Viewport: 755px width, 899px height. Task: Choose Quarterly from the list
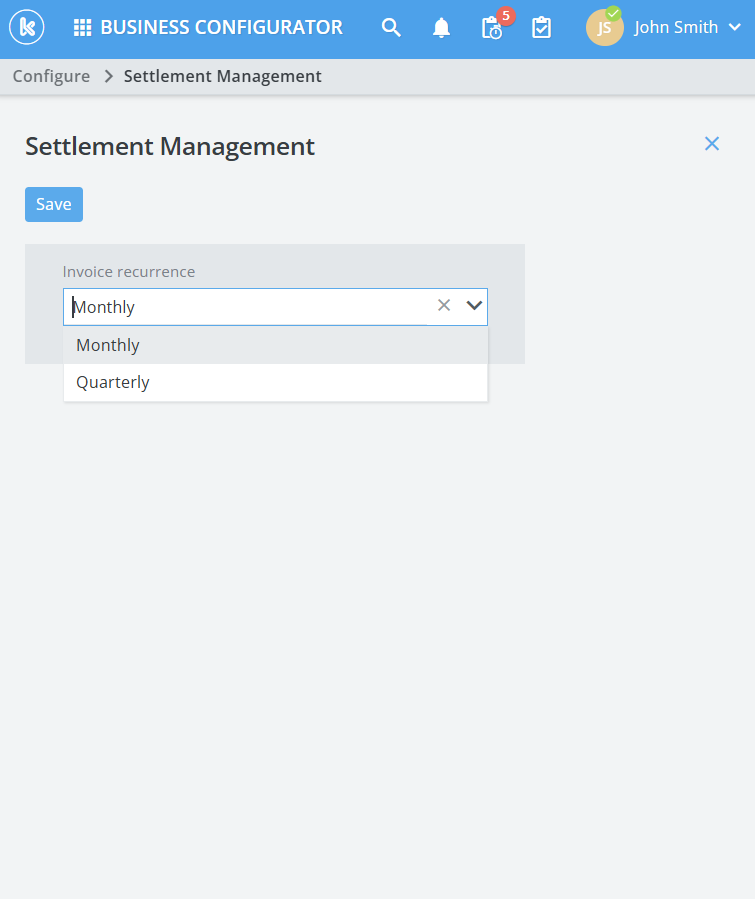click(113, 382)
